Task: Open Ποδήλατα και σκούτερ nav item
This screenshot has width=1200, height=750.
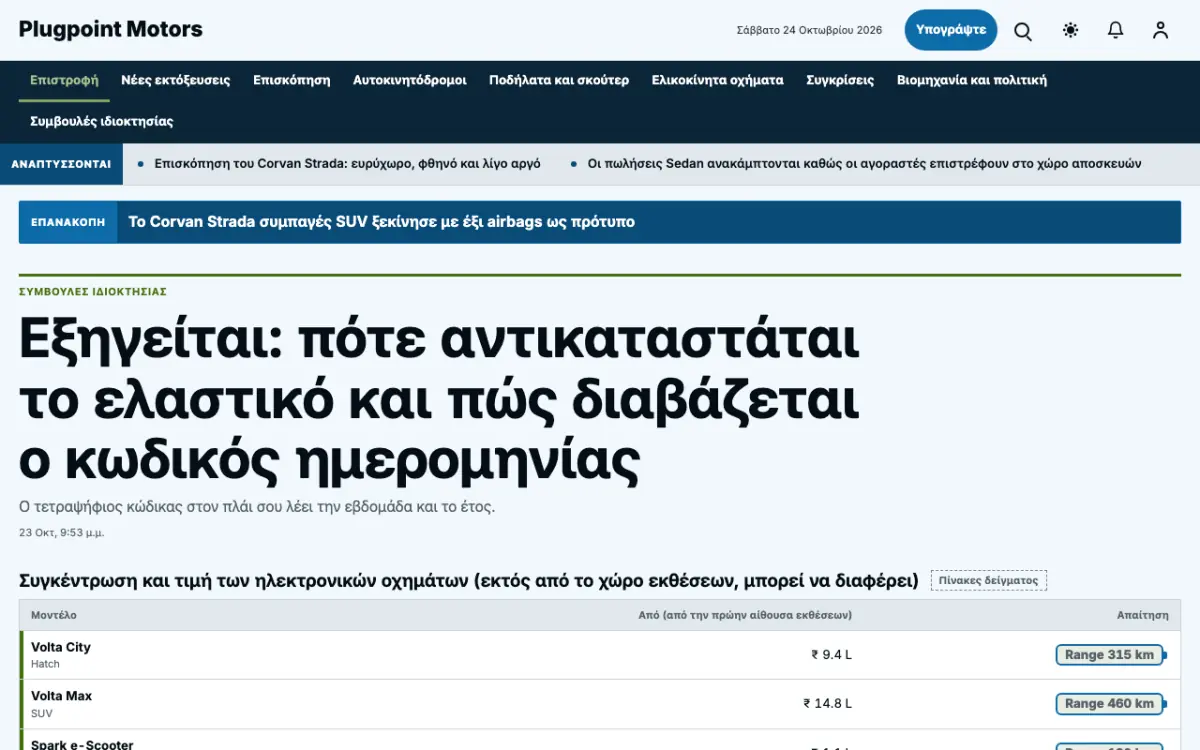Action: tap(559, 80)
